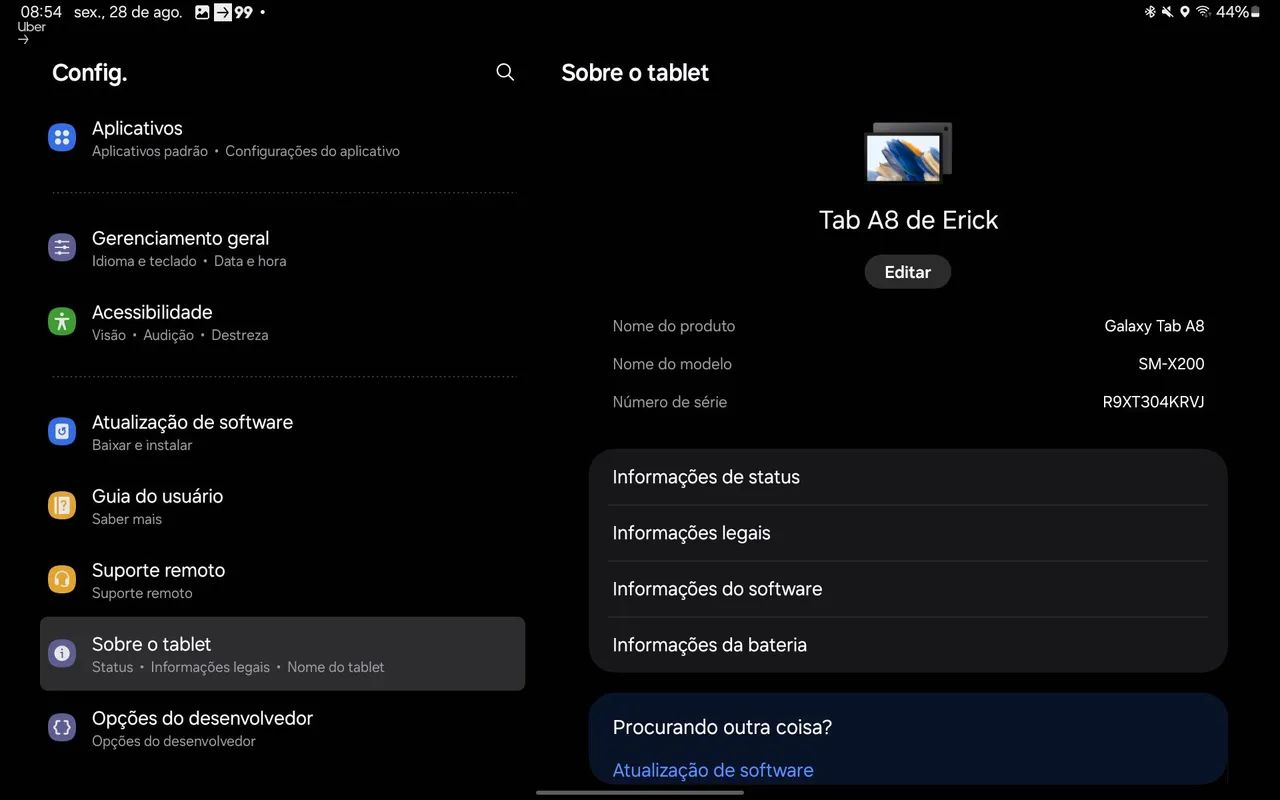This screenshot has height=800, width=1280.
Task: Open Guia do usuário entry
Action: [x=282, y=506]
